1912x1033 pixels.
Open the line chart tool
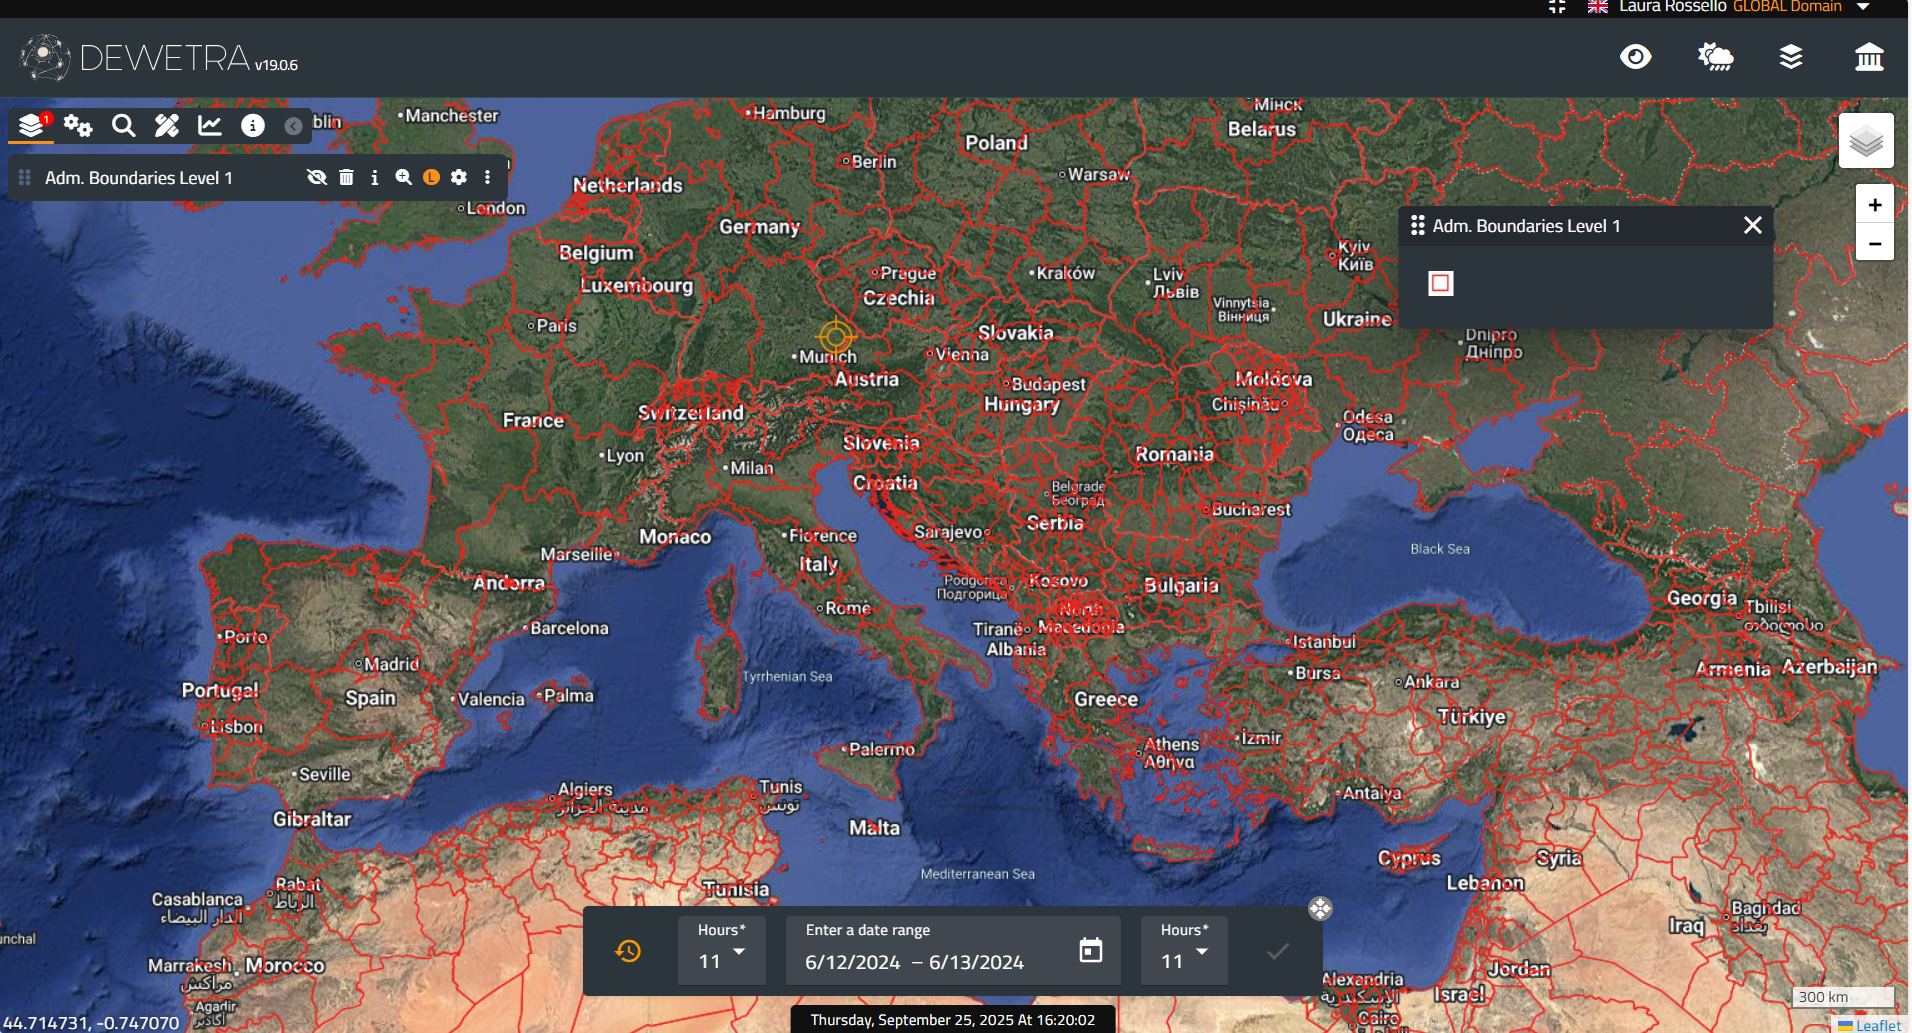(210, 125)
